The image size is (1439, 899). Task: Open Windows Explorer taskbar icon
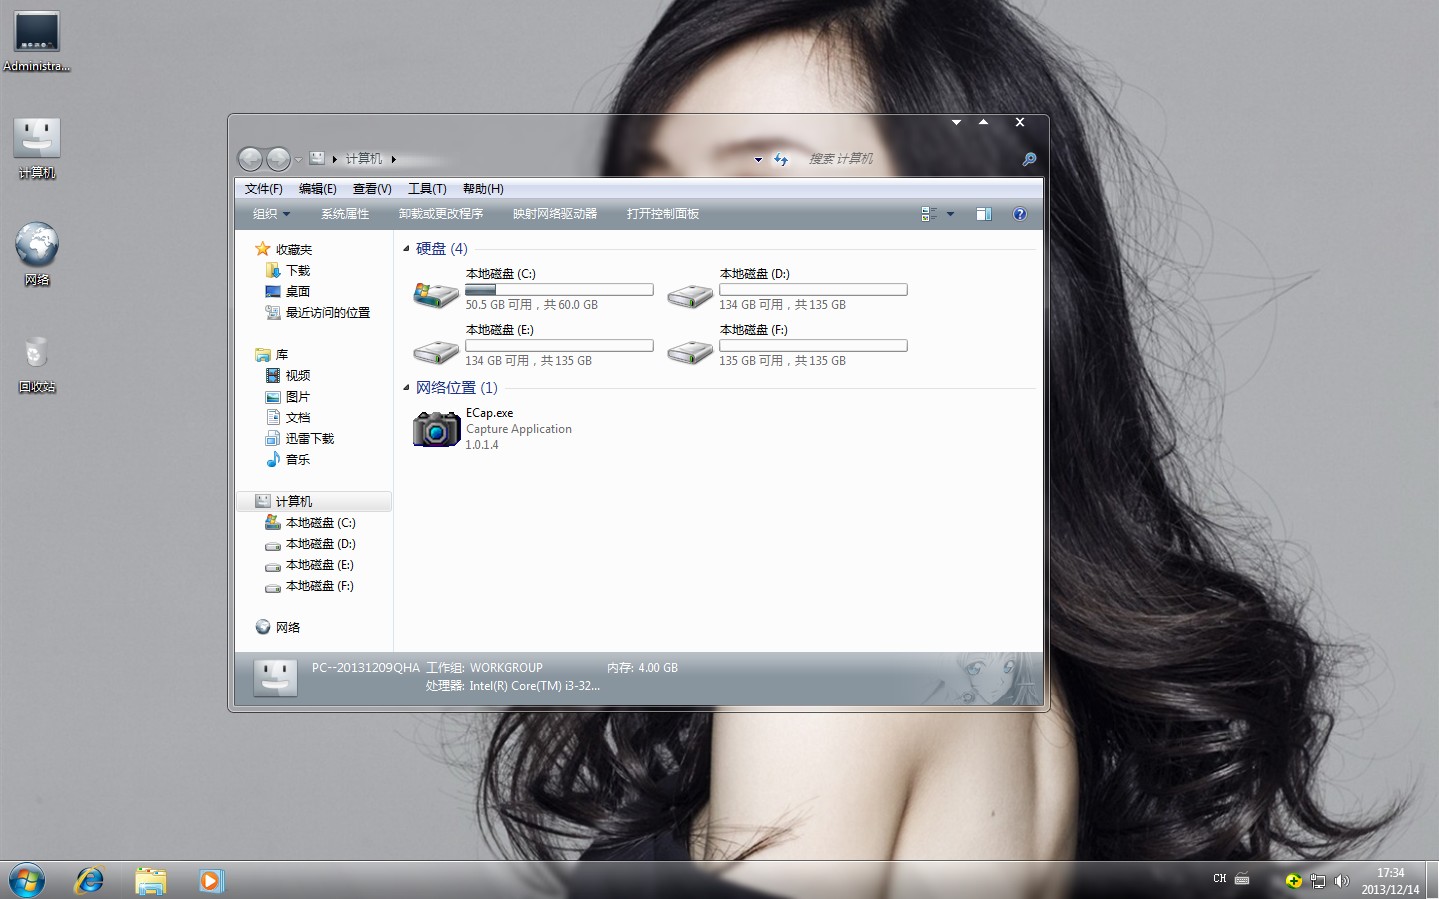pos(151,881)
